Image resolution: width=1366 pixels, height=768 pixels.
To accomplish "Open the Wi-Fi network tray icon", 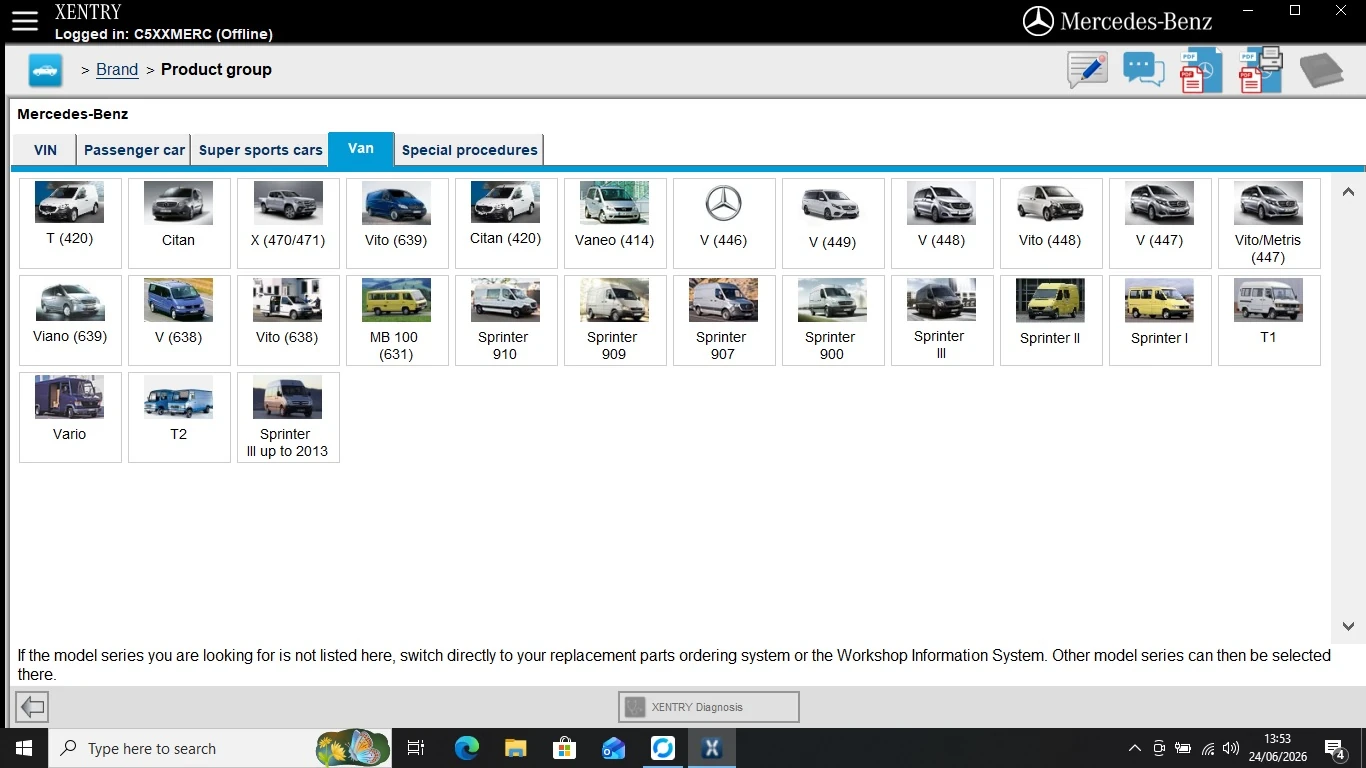I will click(x=1207, y=748).
